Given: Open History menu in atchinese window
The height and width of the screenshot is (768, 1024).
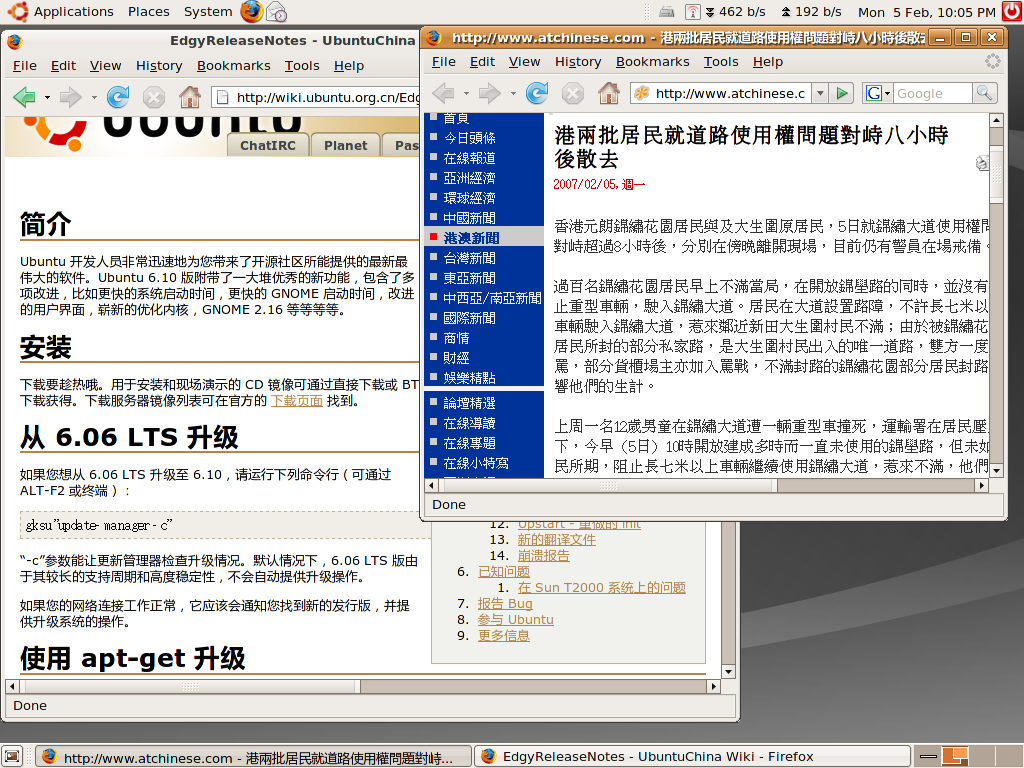Looking at the screenshot, I should (x=578, y=62).
